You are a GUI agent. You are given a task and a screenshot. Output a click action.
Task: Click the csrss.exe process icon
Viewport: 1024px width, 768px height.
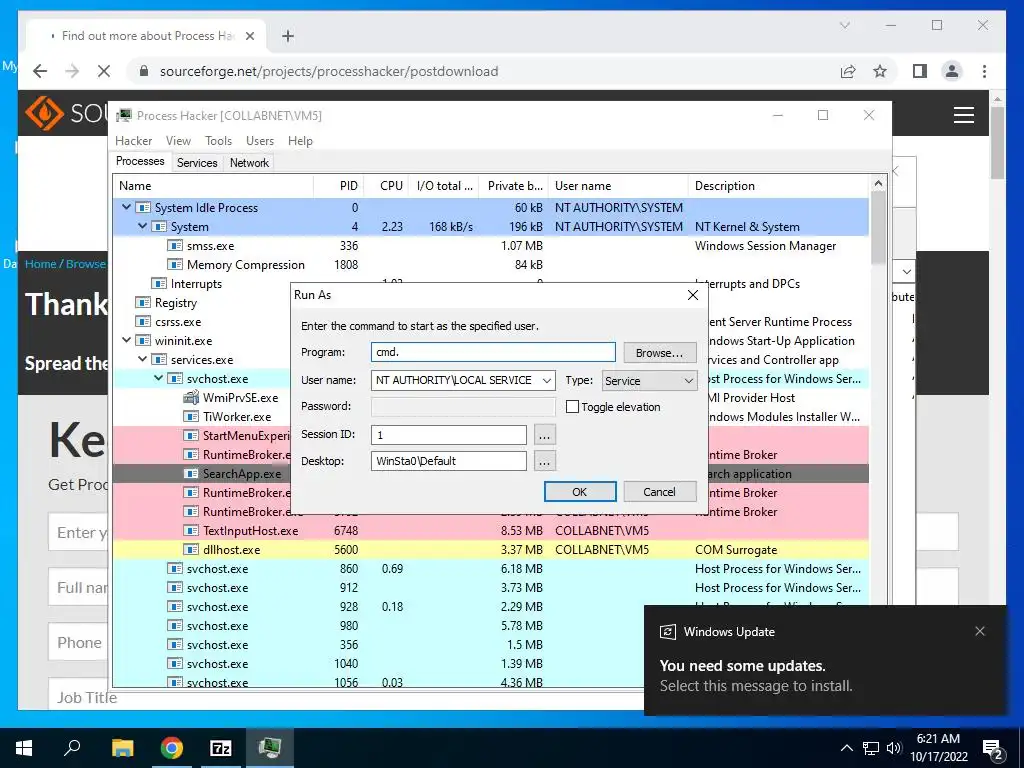click(x=142, y=321)
